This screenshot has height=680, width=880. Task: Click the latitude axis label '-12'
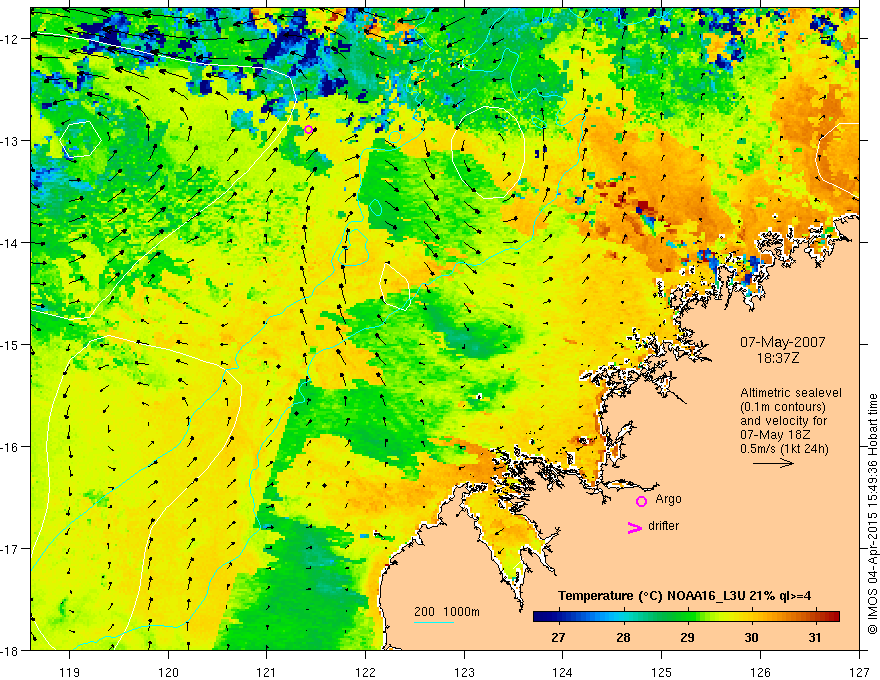tap(11, 39)
